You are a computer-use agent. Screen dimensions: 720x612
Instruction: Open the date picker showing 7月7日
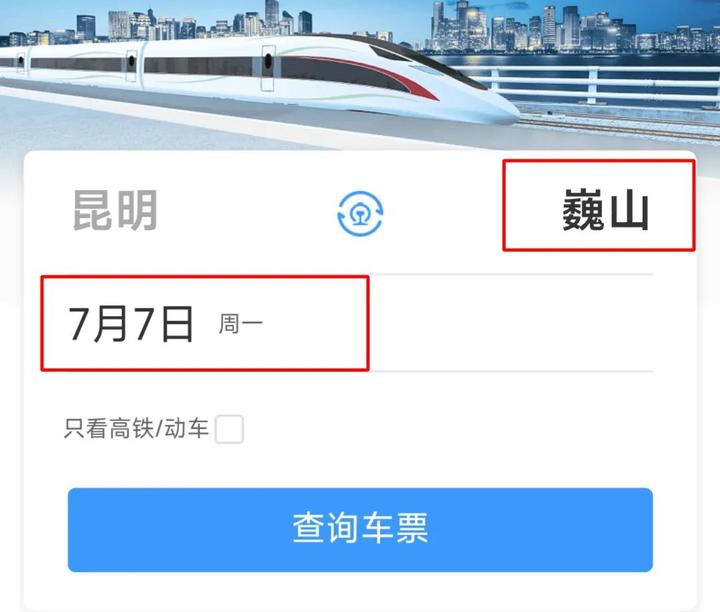point(205,323)
